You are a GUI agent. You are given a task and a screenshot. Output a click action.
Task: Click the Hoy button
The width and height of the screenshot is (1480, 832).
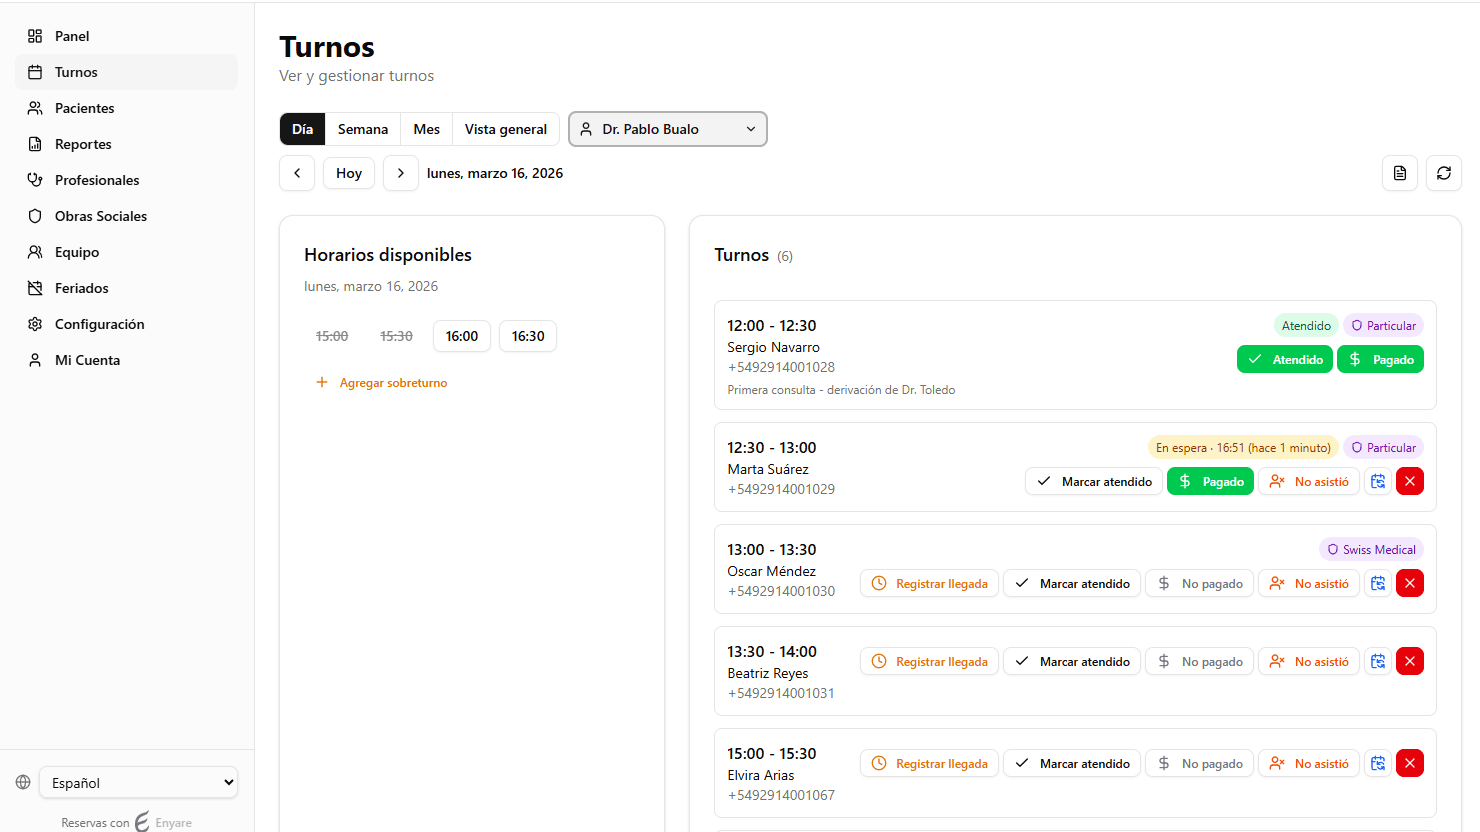[348, 173]
